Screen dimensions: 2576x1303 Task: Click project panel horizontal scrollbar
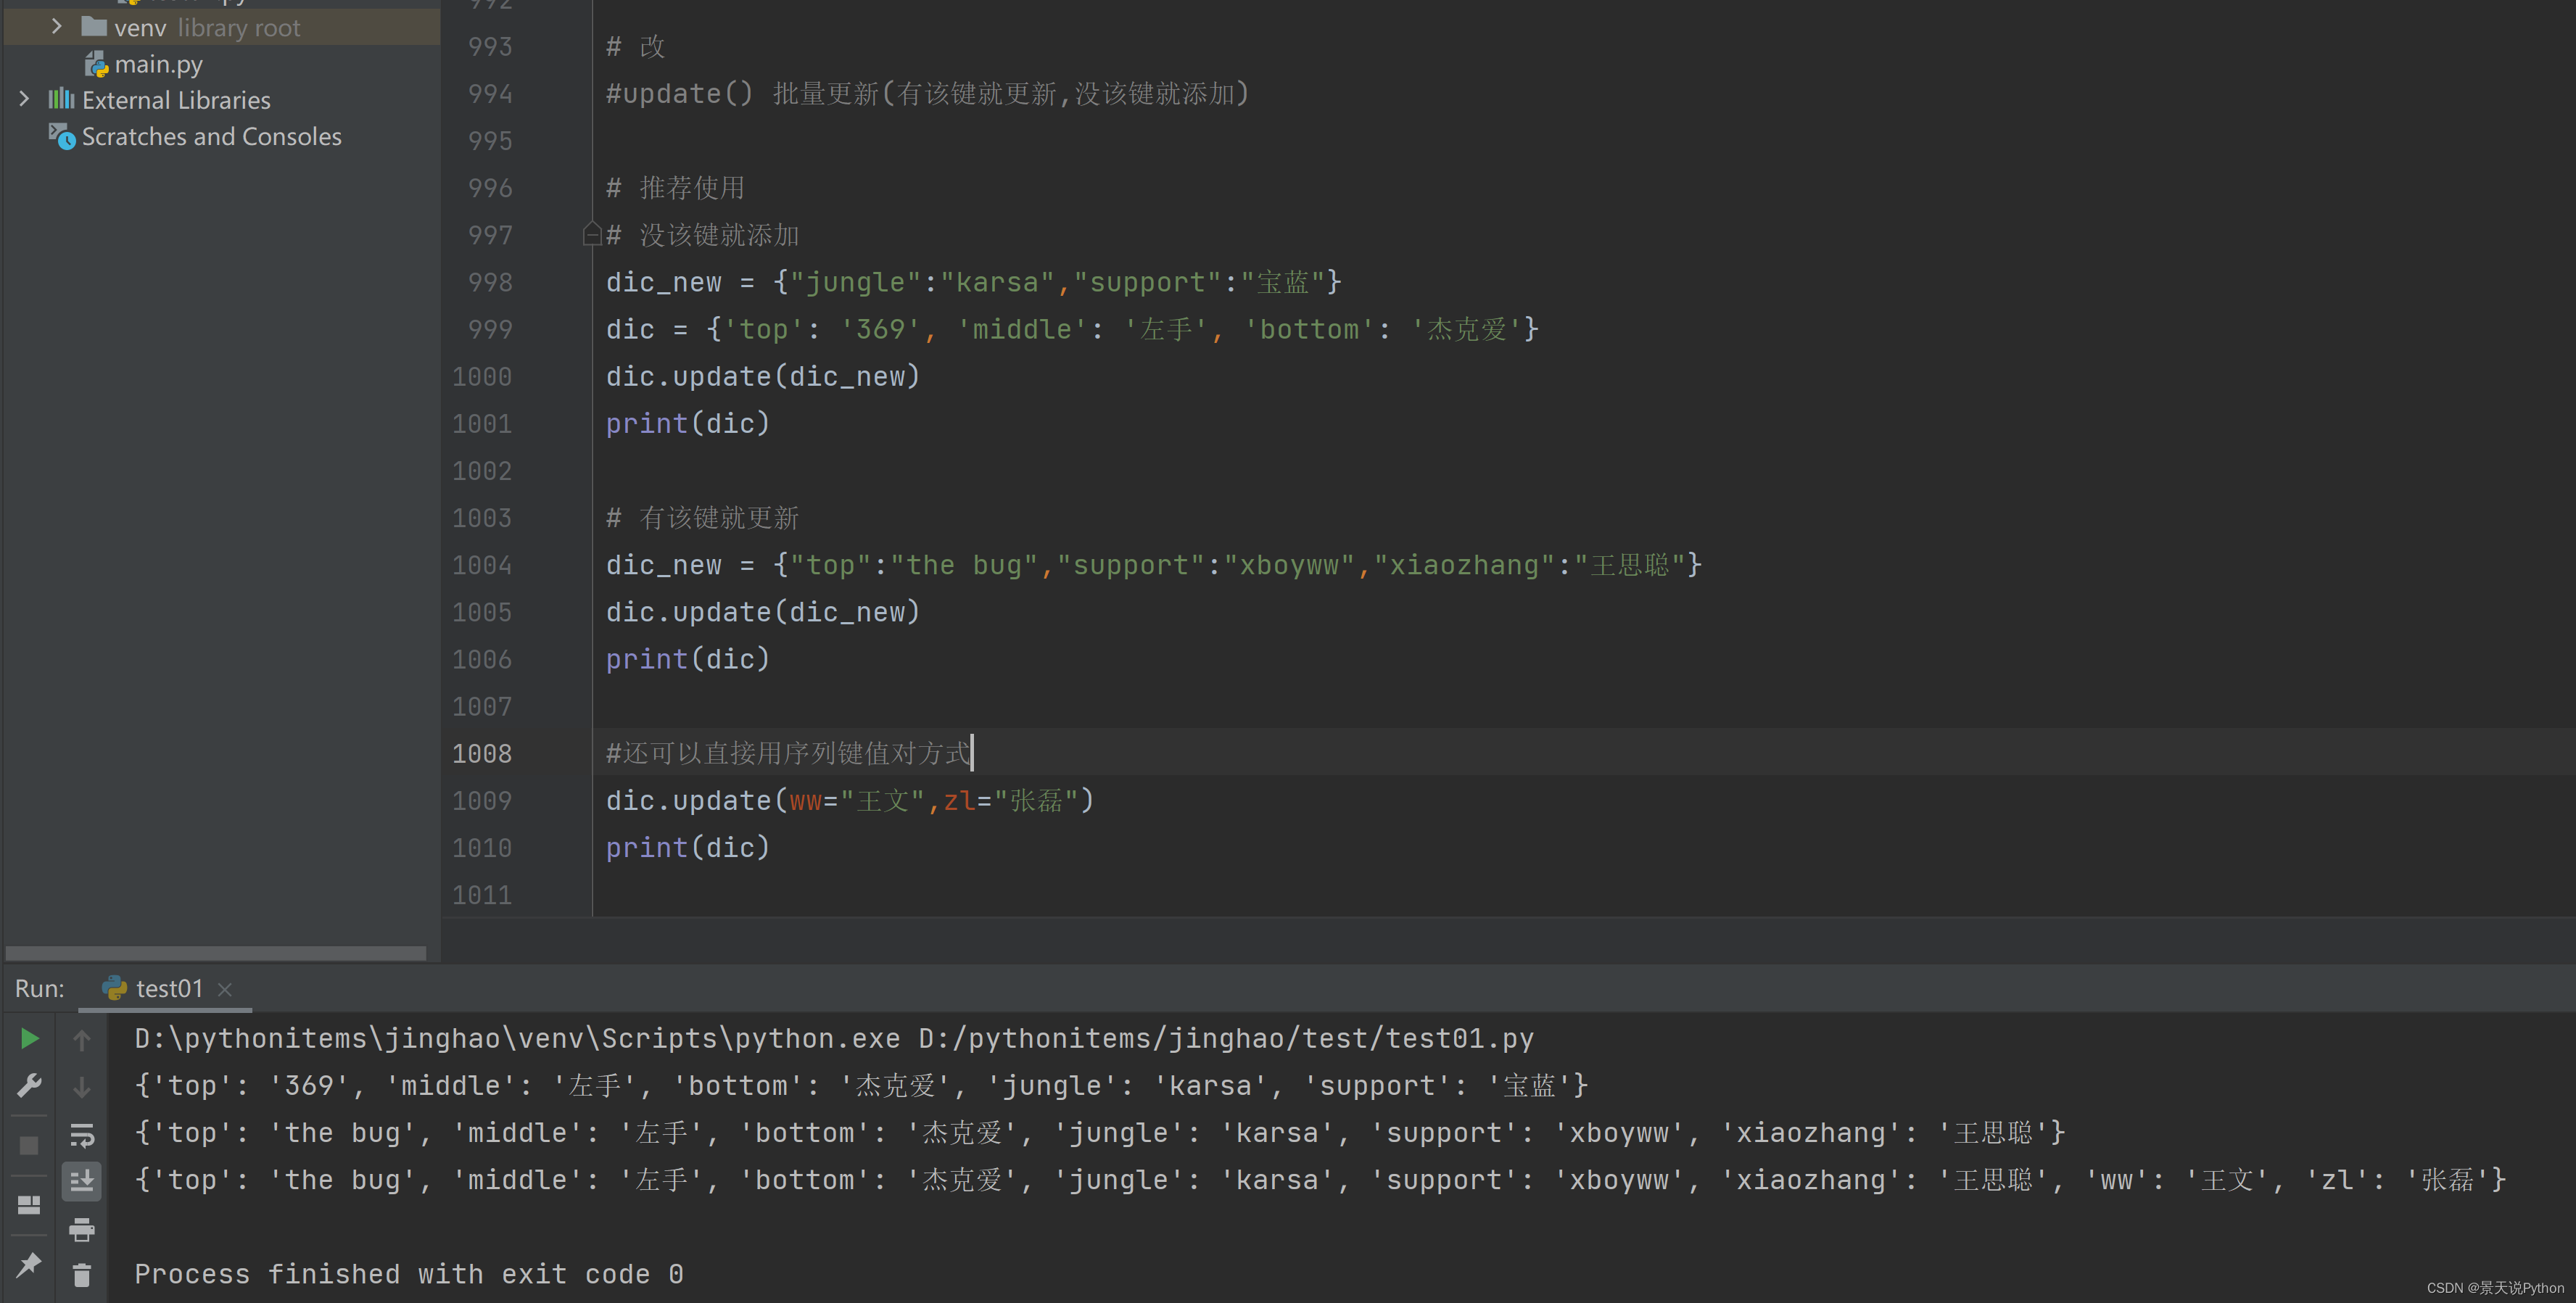coord(216,953)
